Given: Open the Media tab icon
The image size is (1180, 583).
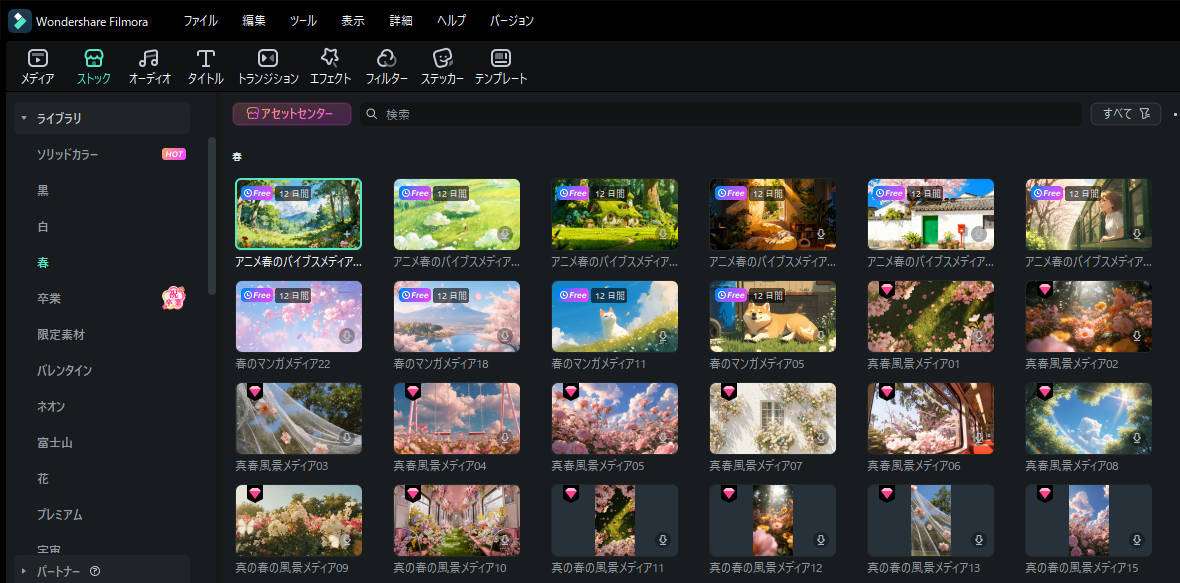Looking at the screenshot, I should click(37, 59).
